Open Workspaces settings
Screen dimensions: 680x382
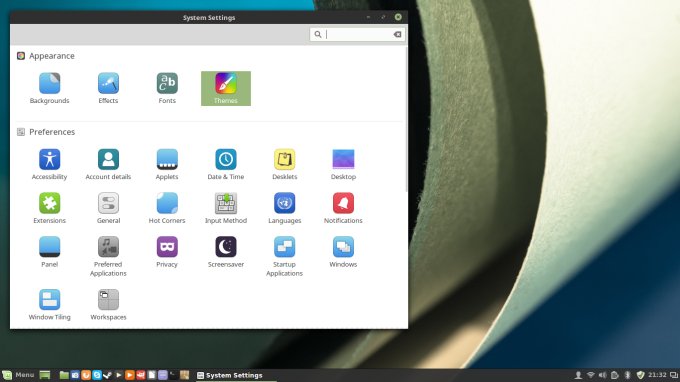point(108,305)
